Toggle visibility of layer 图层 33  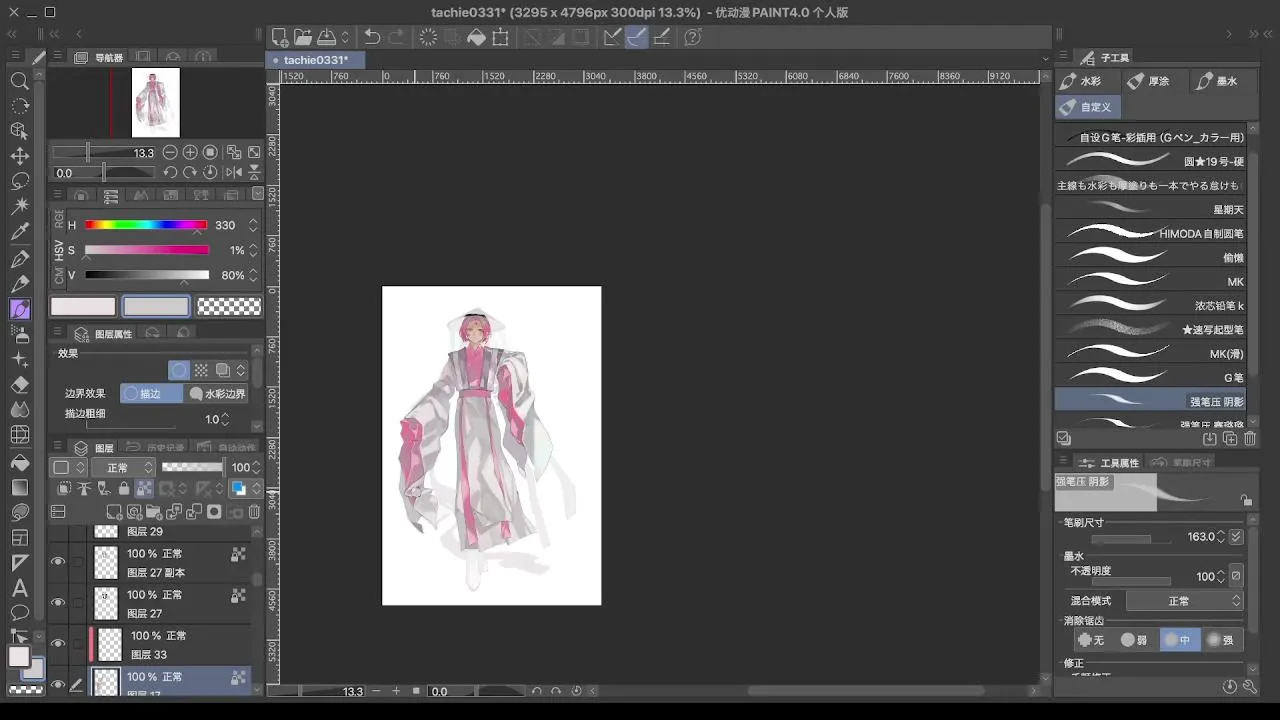[58, 644]
